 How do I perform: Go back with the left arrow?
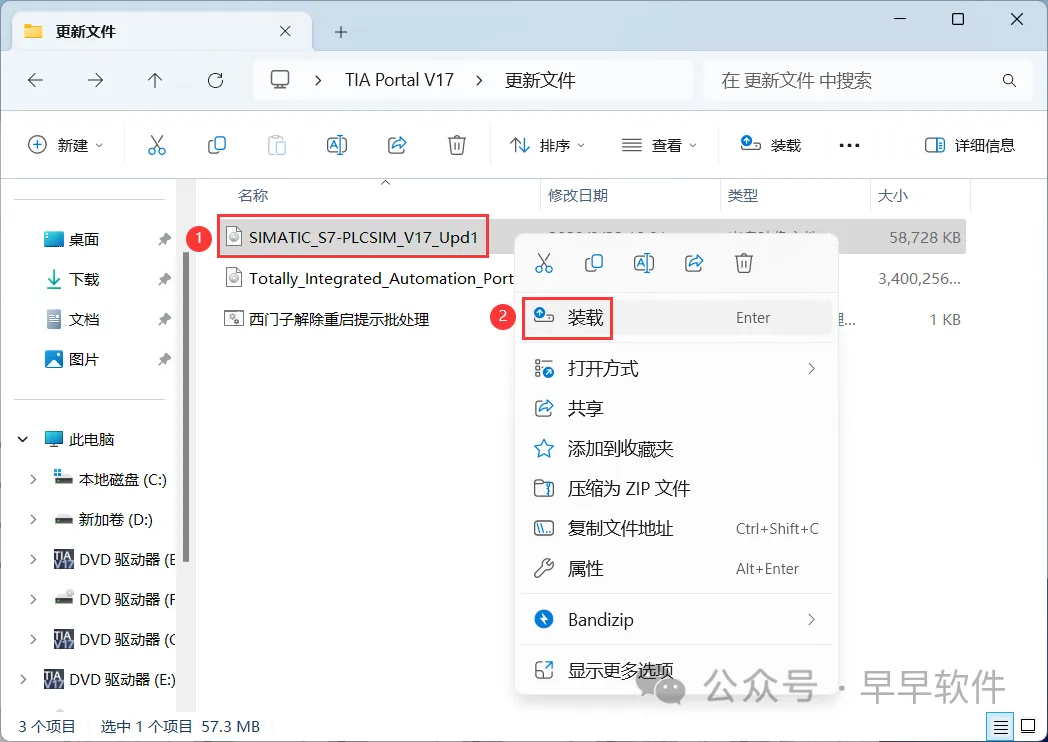click(35, 81)
